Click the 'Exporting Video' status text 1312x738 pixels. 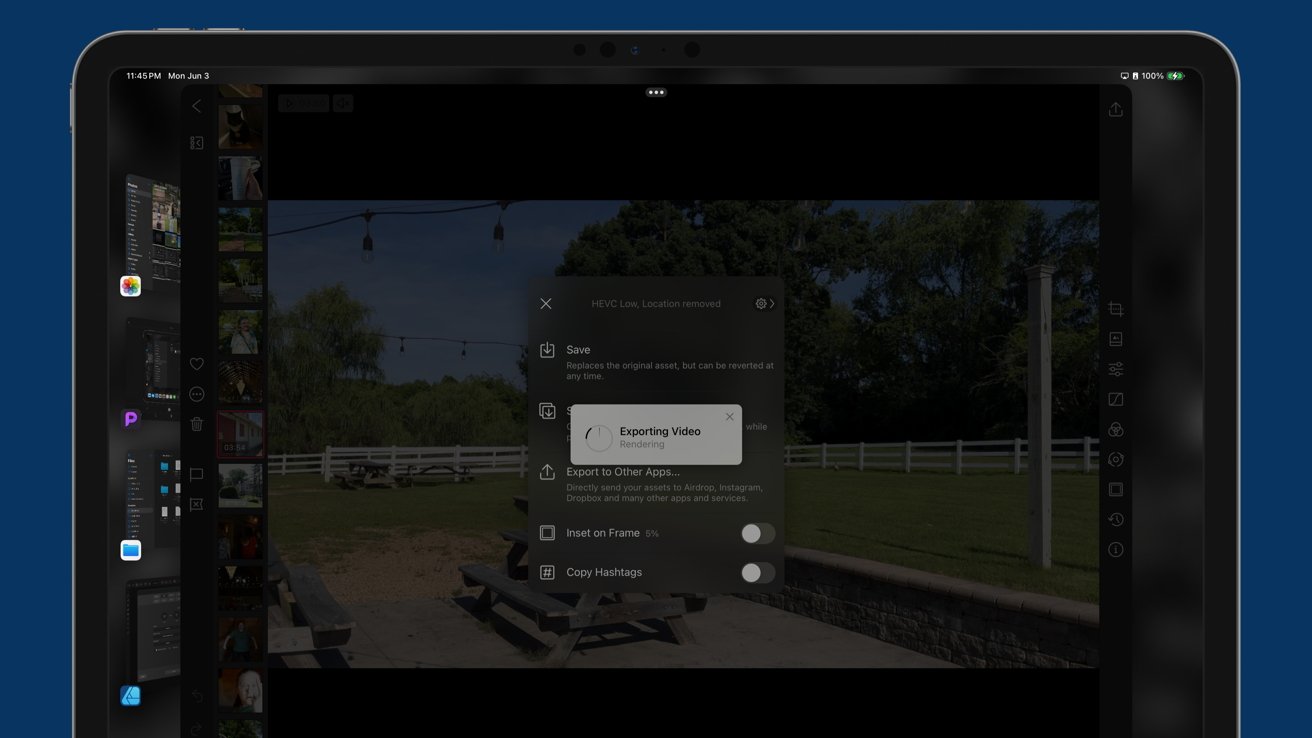(x=660, y=431)
